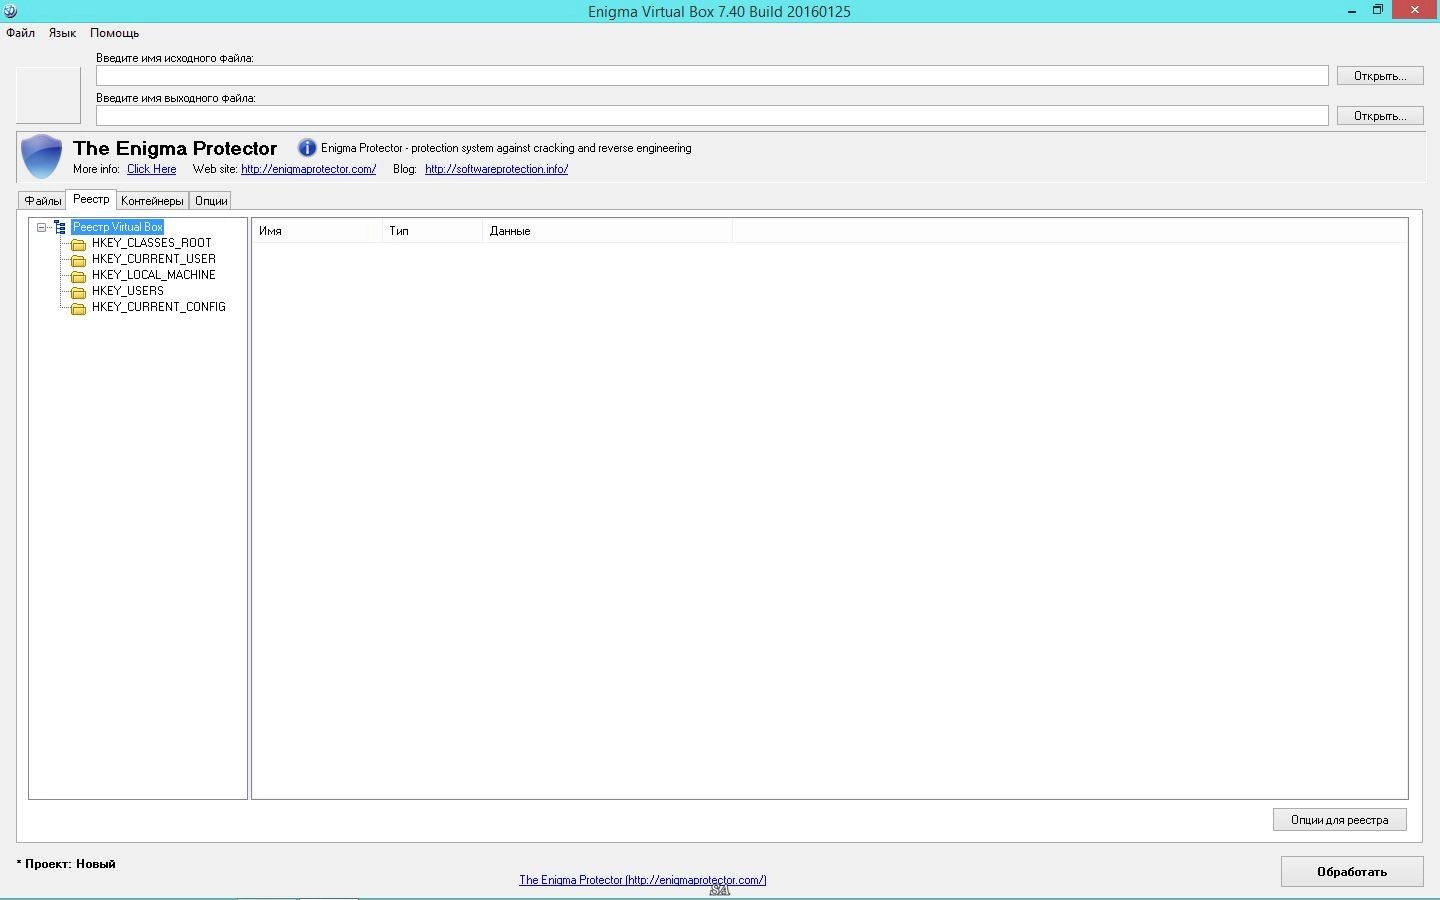1440x900 pixels.
Task: Collapse the Реестр Virtual Box tree node
Action: [x=42, y=227]
